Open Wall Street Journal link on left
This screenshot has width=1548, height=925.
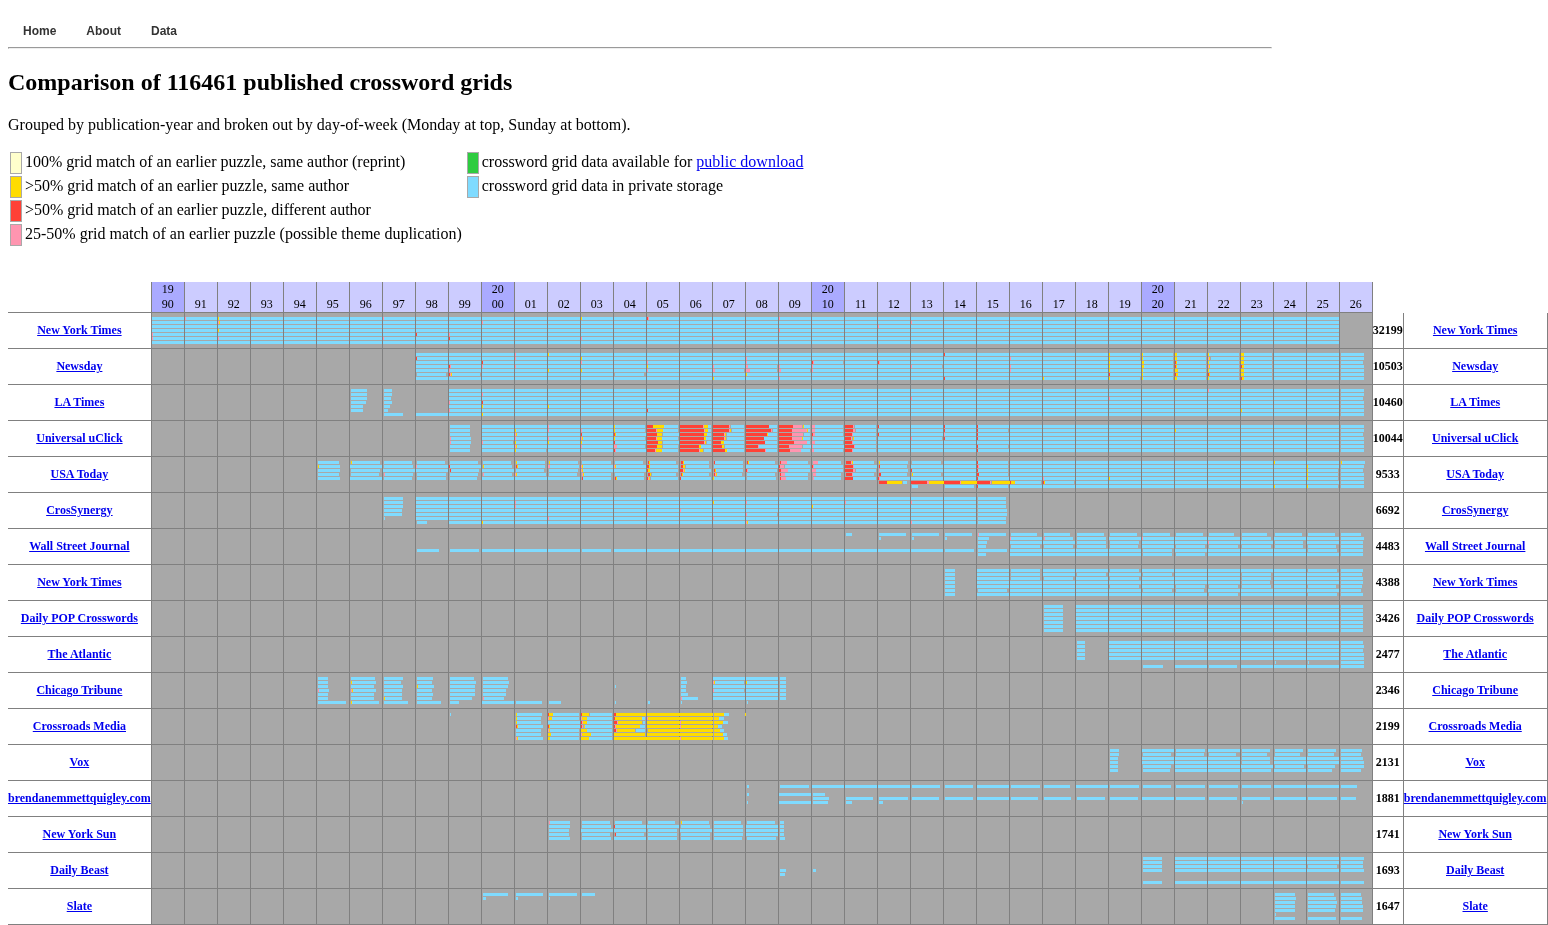79,546
